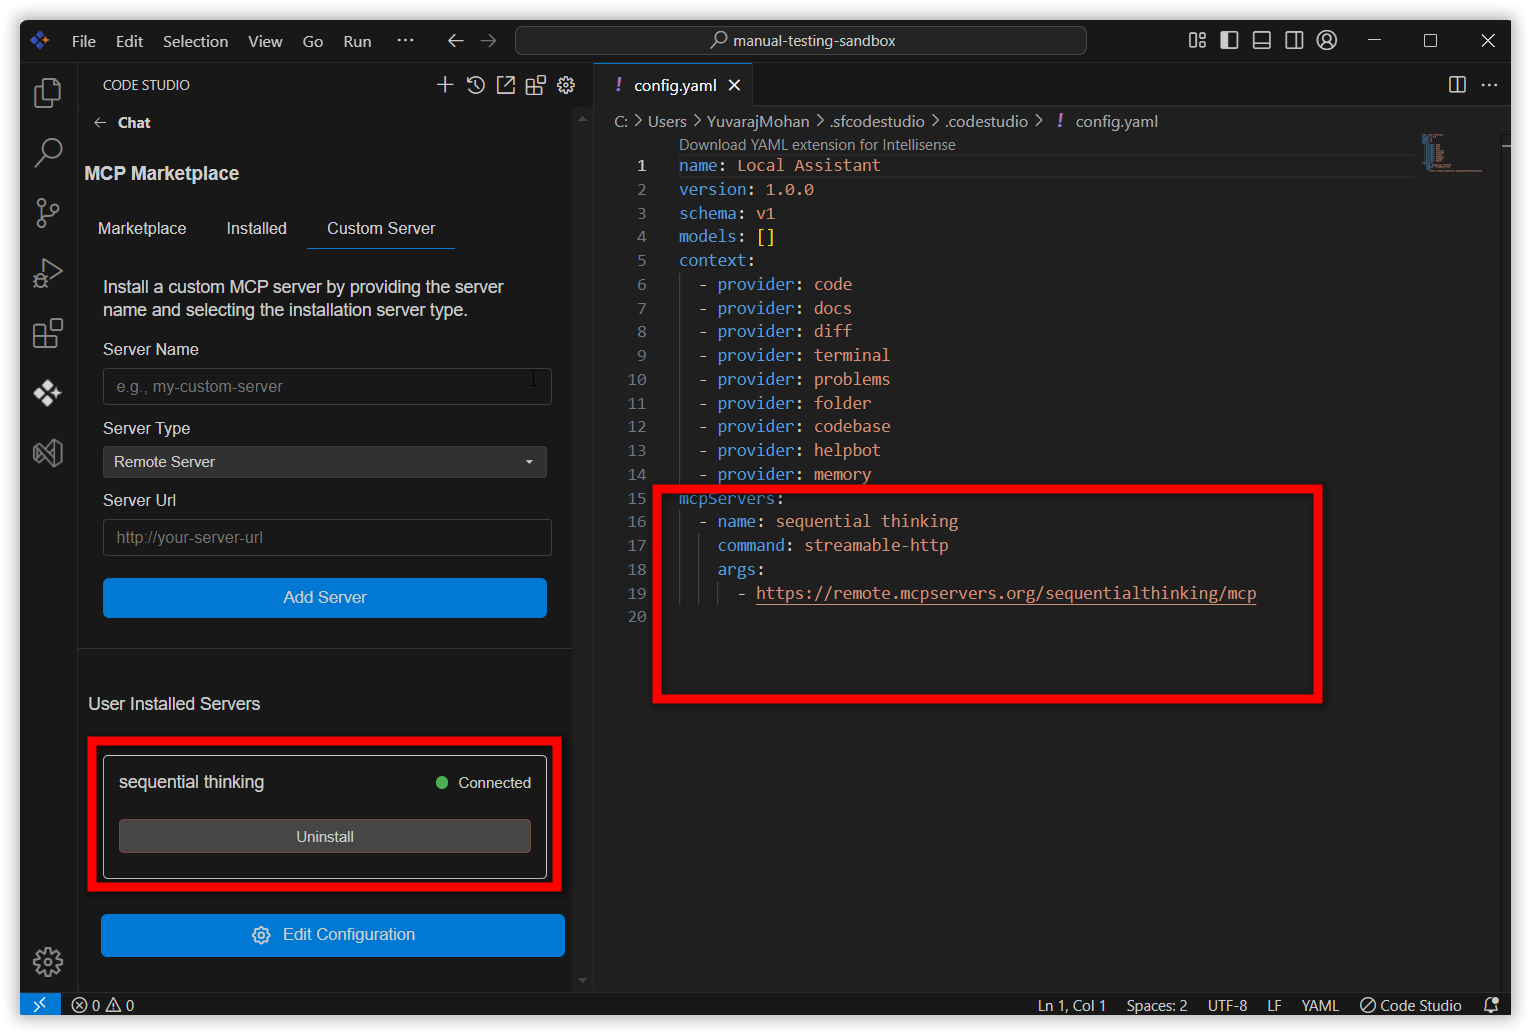Click the Add Server button
Screen dimensions: 1531x1035
point(325,597)
